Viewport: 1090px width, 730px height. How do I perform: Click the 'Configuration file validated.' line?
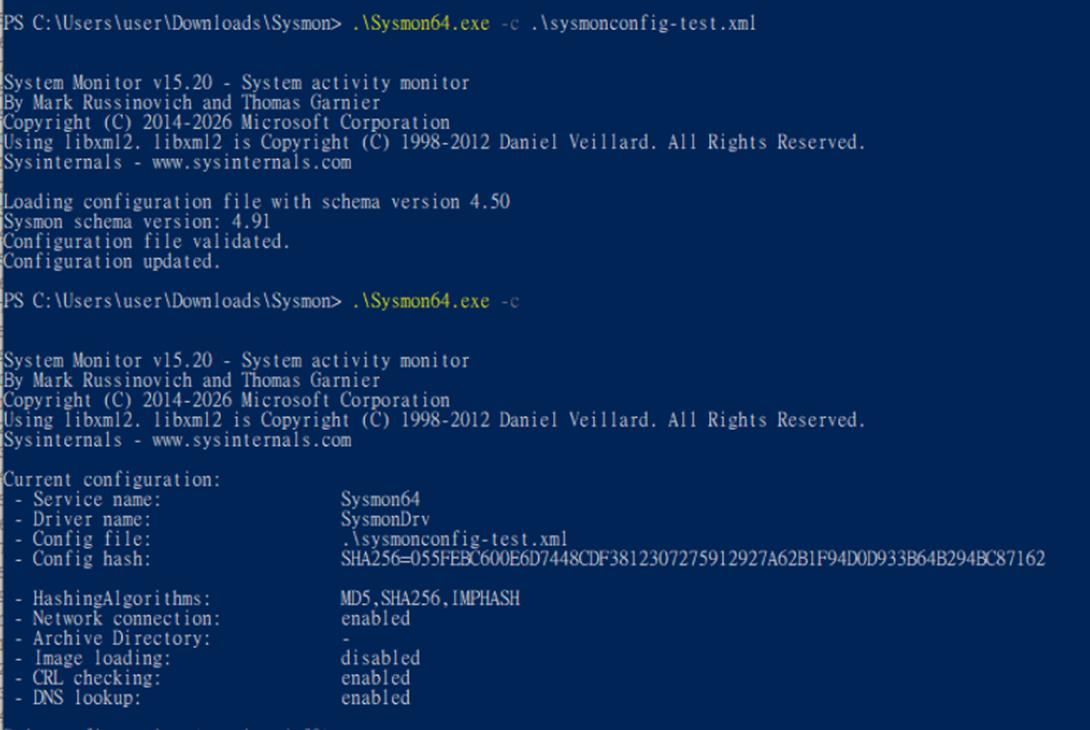pos(147,241)
